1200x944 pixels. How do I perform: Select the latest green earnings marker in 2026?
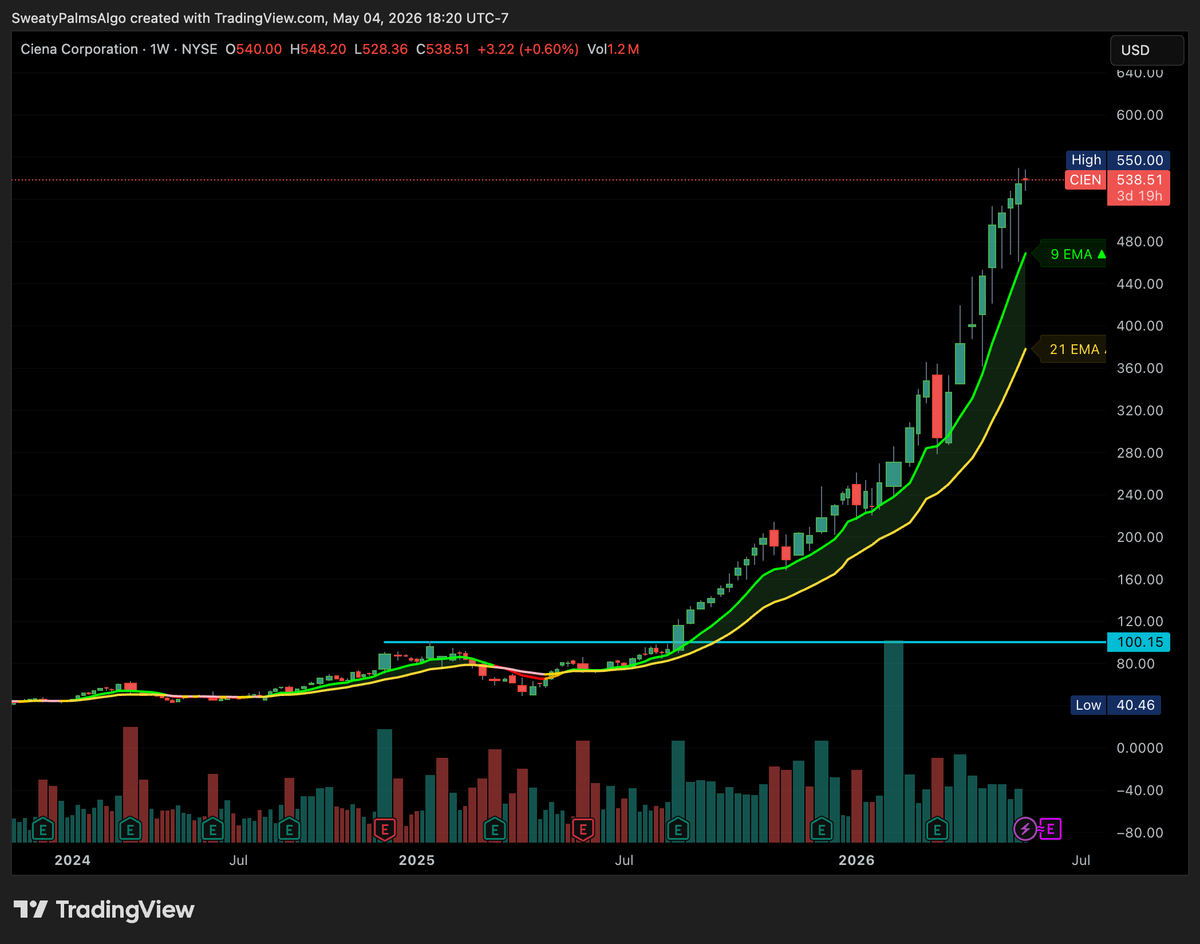click(937, 828)
